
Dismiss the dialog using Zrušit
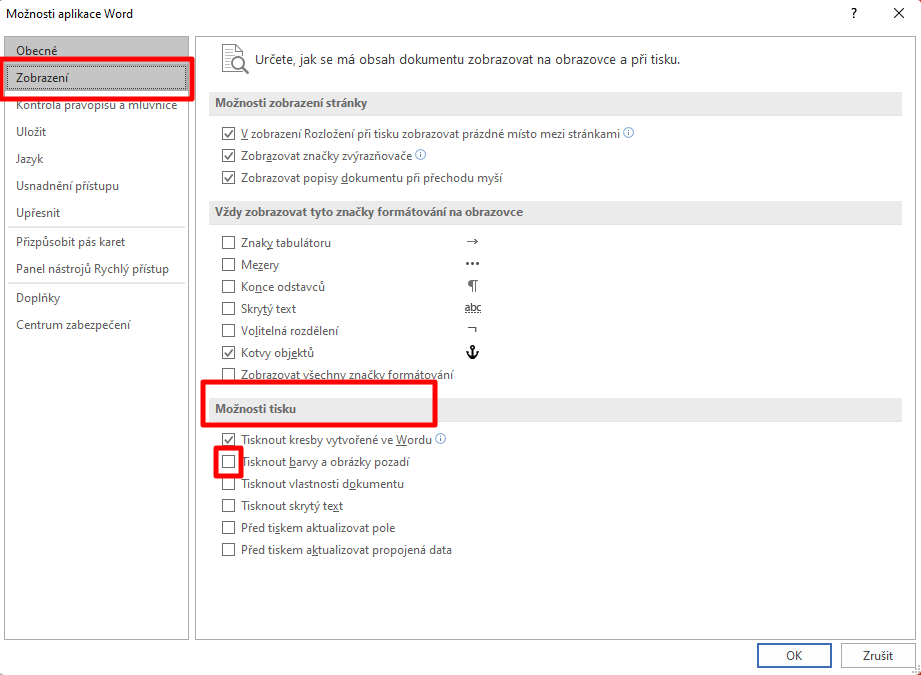point(878,655)
